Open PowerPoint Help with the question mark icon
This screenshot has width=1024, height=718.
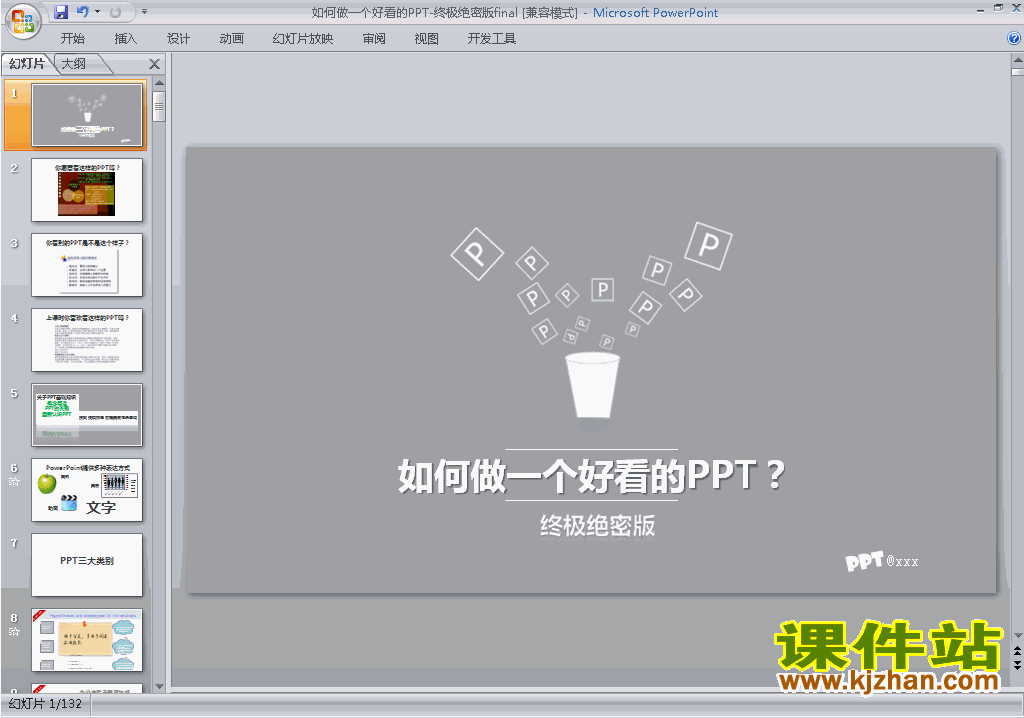point(1014,39)
